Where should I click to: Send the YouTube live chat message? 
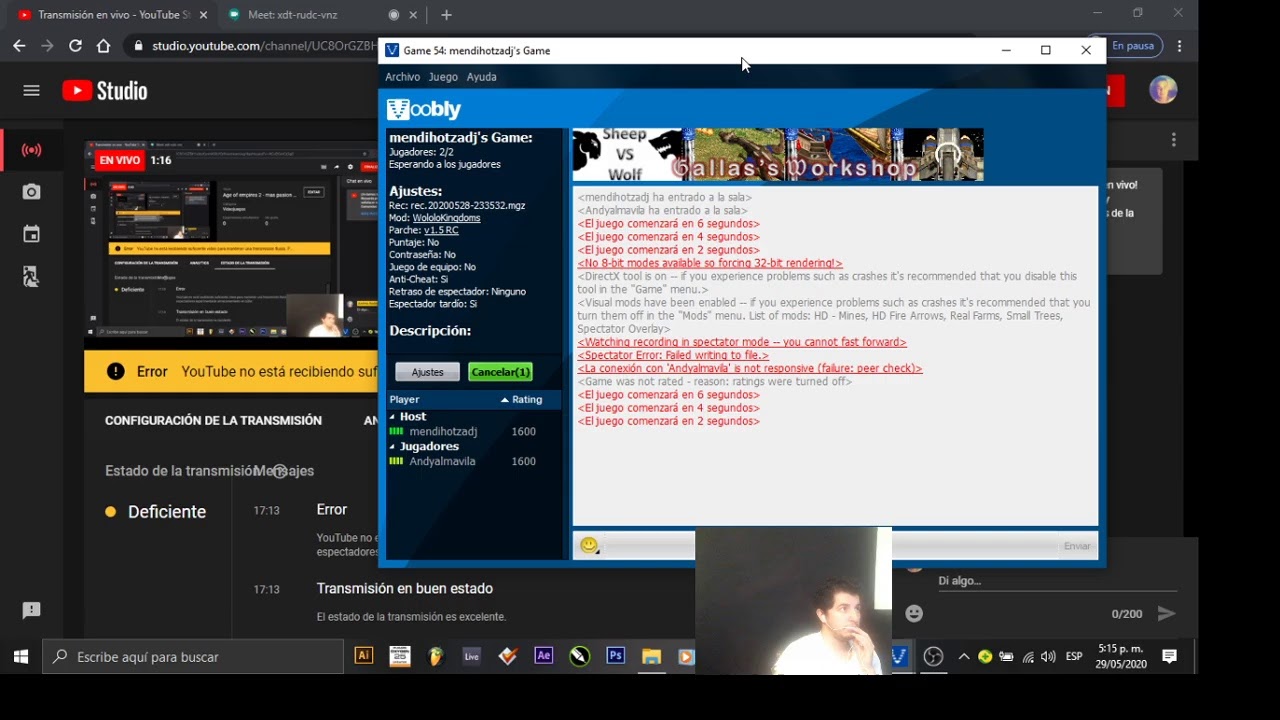pos(1166,613)
